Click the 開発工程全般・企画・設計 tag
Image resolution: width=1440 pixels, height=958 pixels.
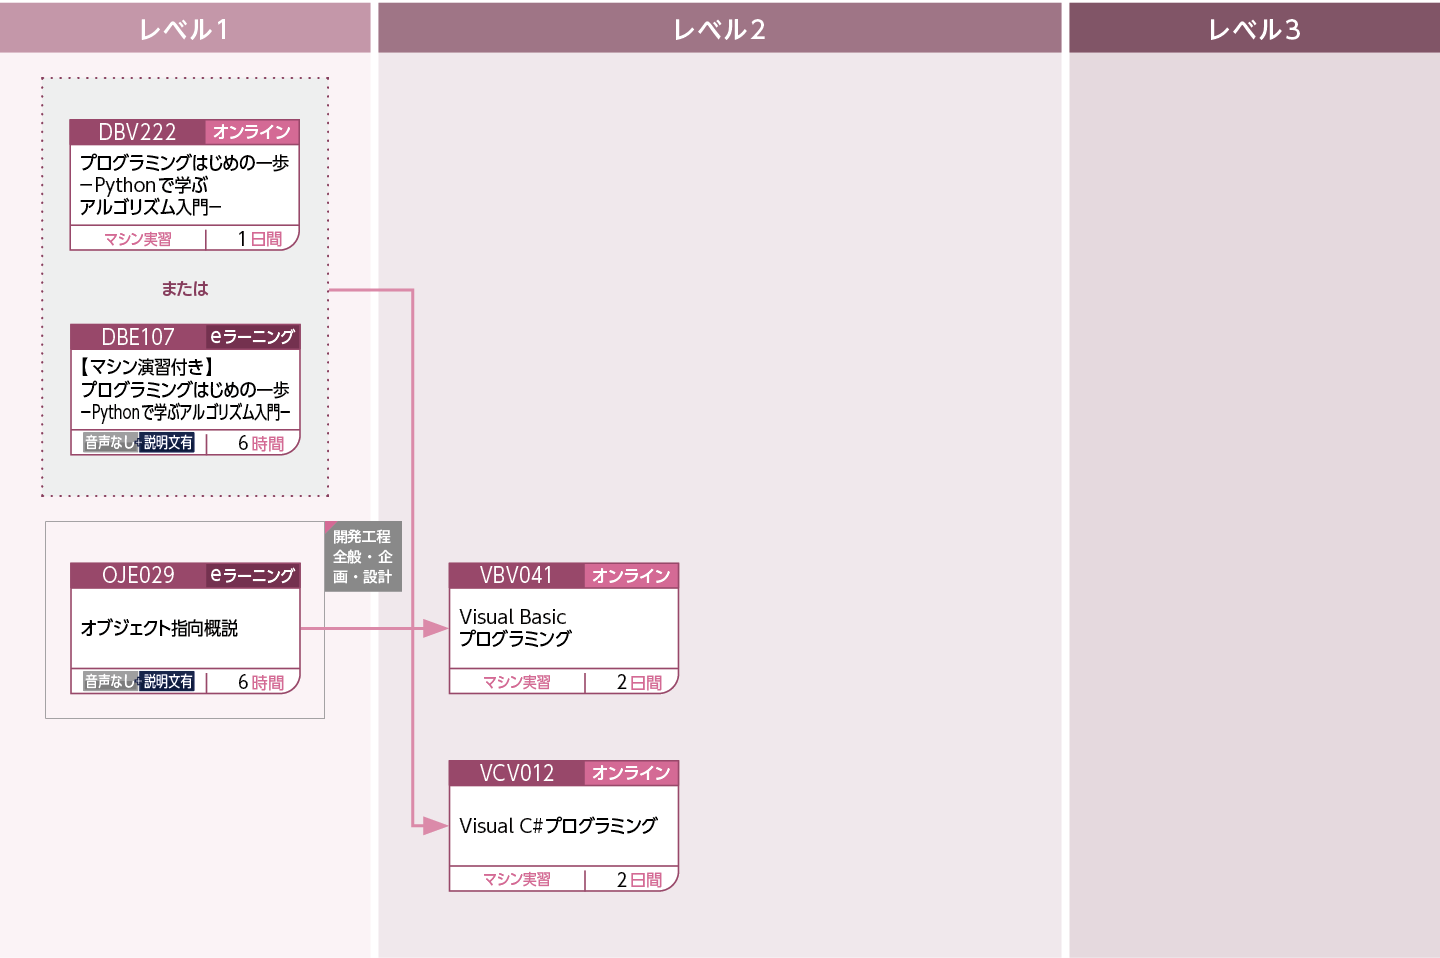pos(363,557)
